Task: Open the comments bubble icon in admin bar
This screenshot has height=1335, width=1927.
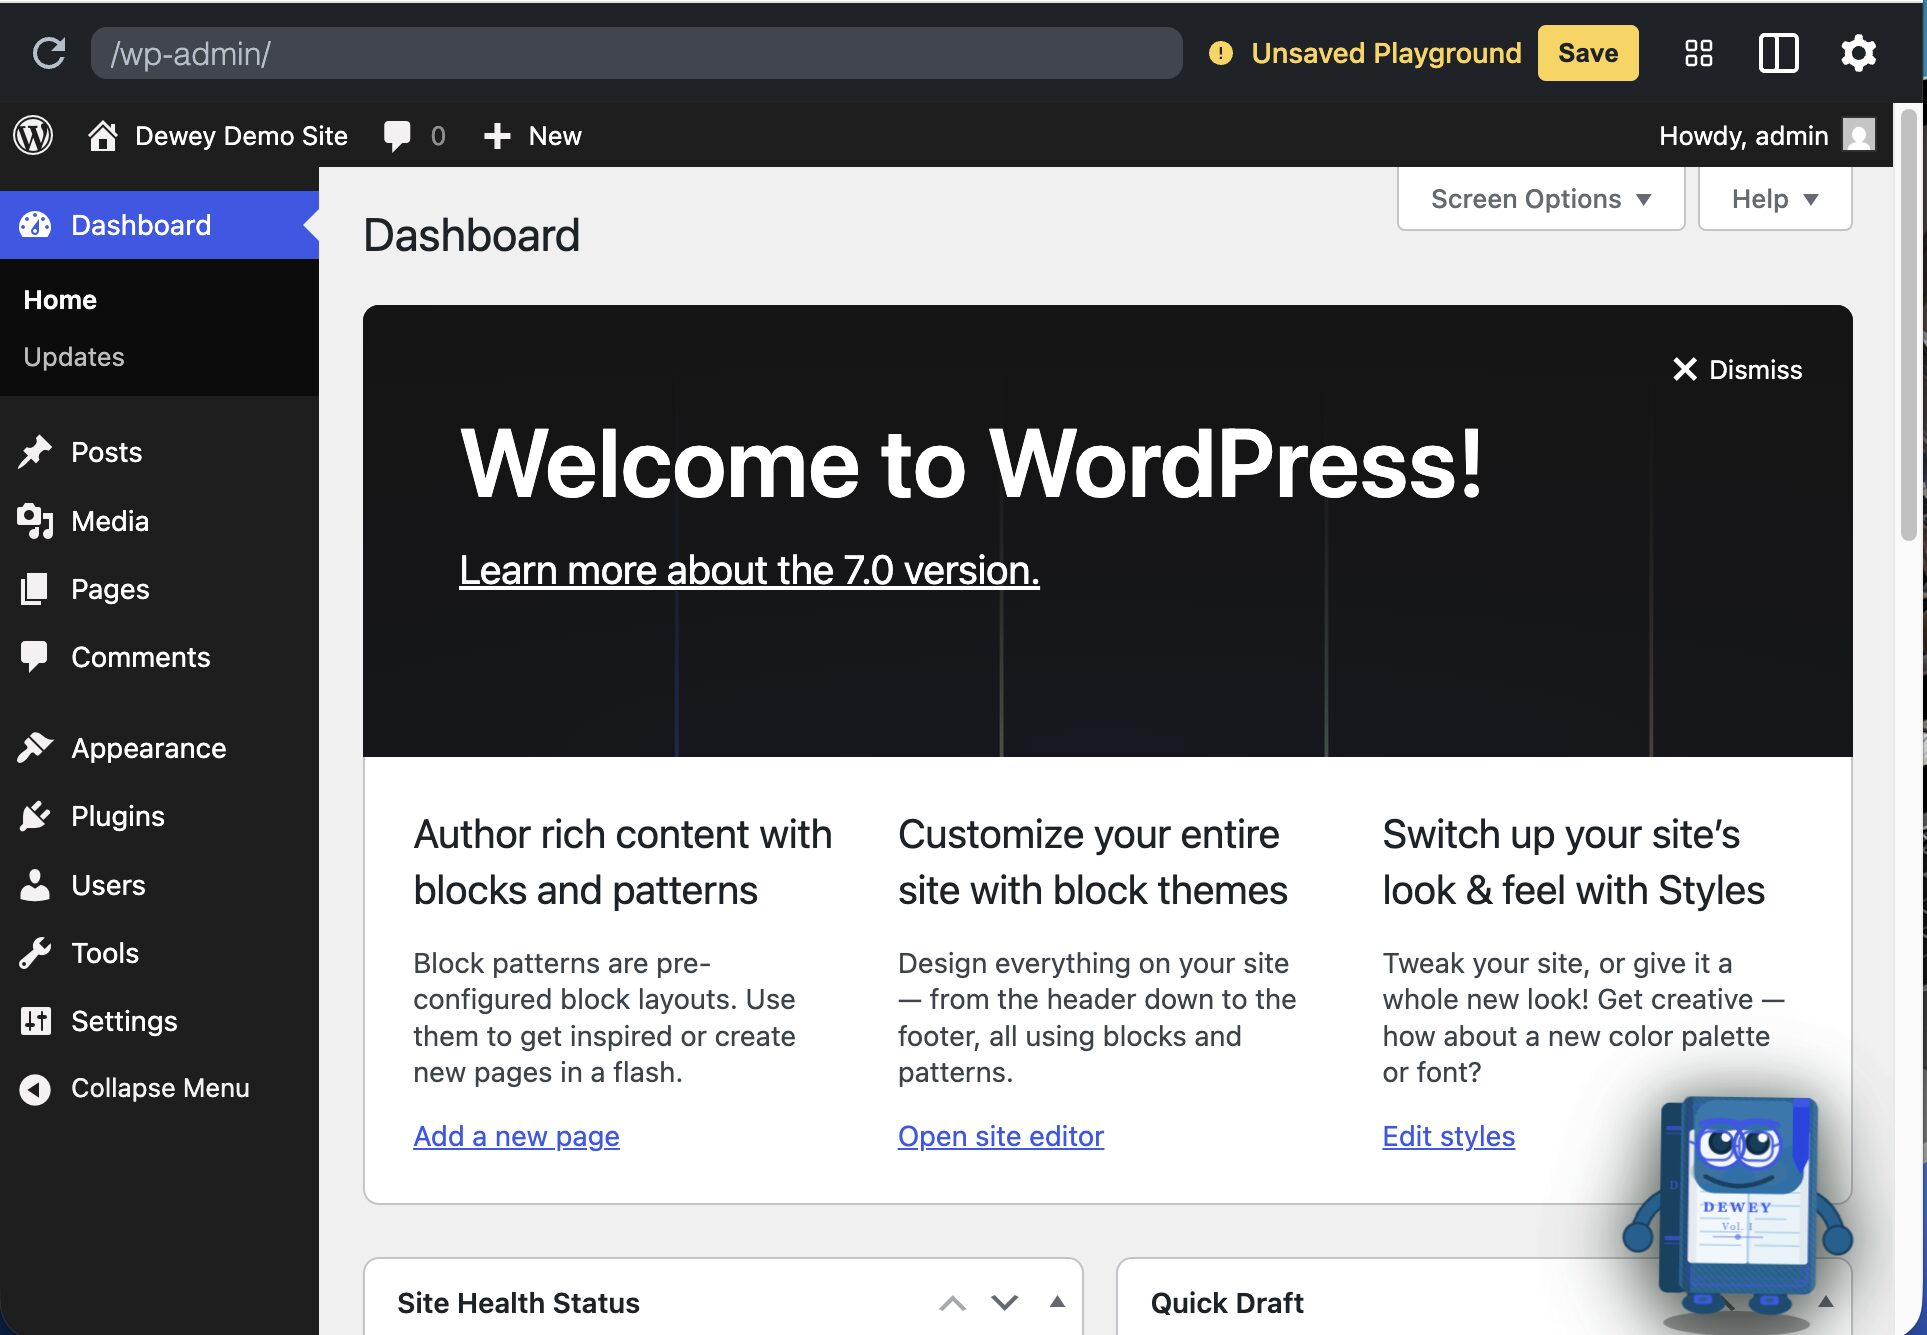Action: point(397,135)
